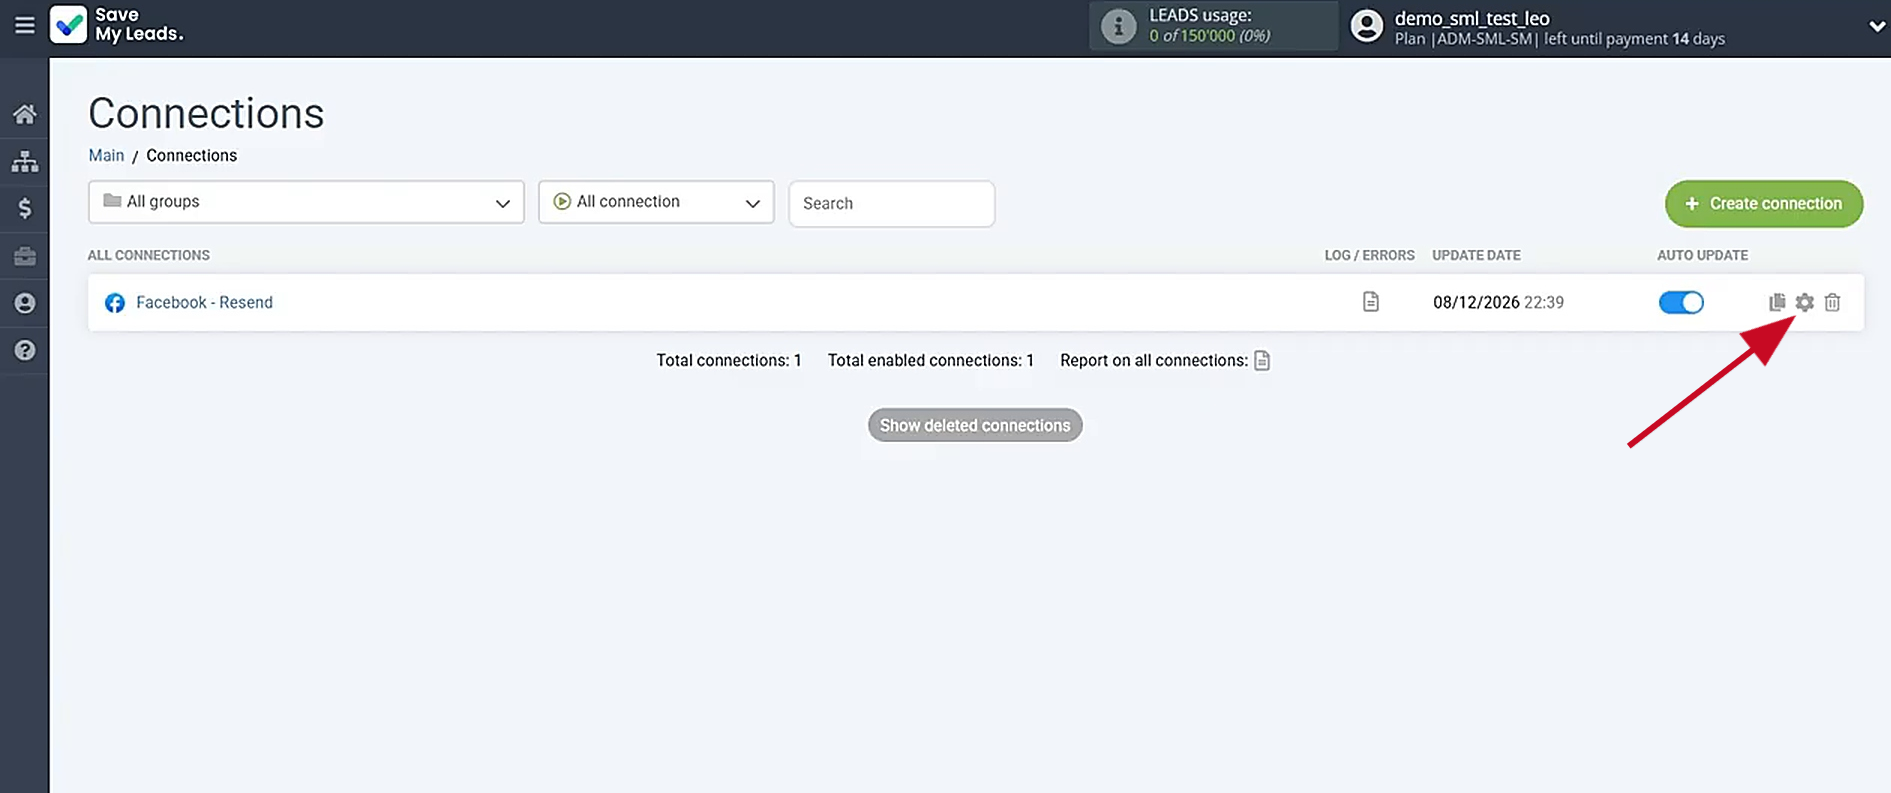Open the help question mark icon
Viewport: 1891px width, 793px height.
tap(25, 350)
